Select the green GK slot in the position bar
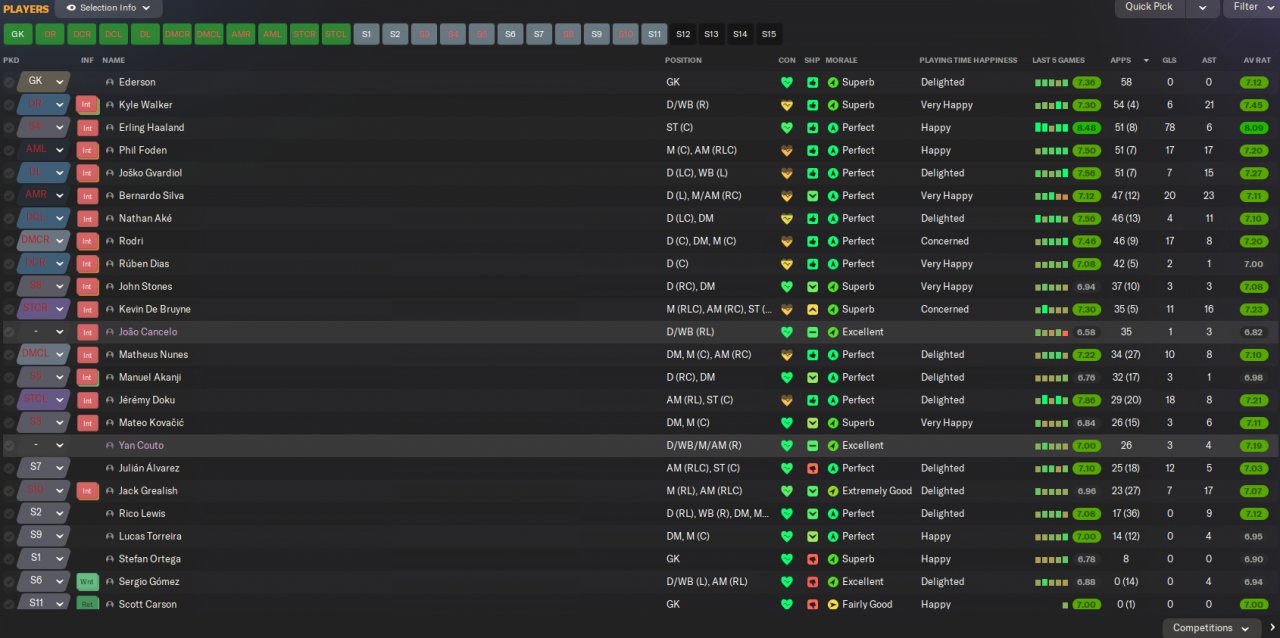The image size is (1280, 638). point(17,34)
